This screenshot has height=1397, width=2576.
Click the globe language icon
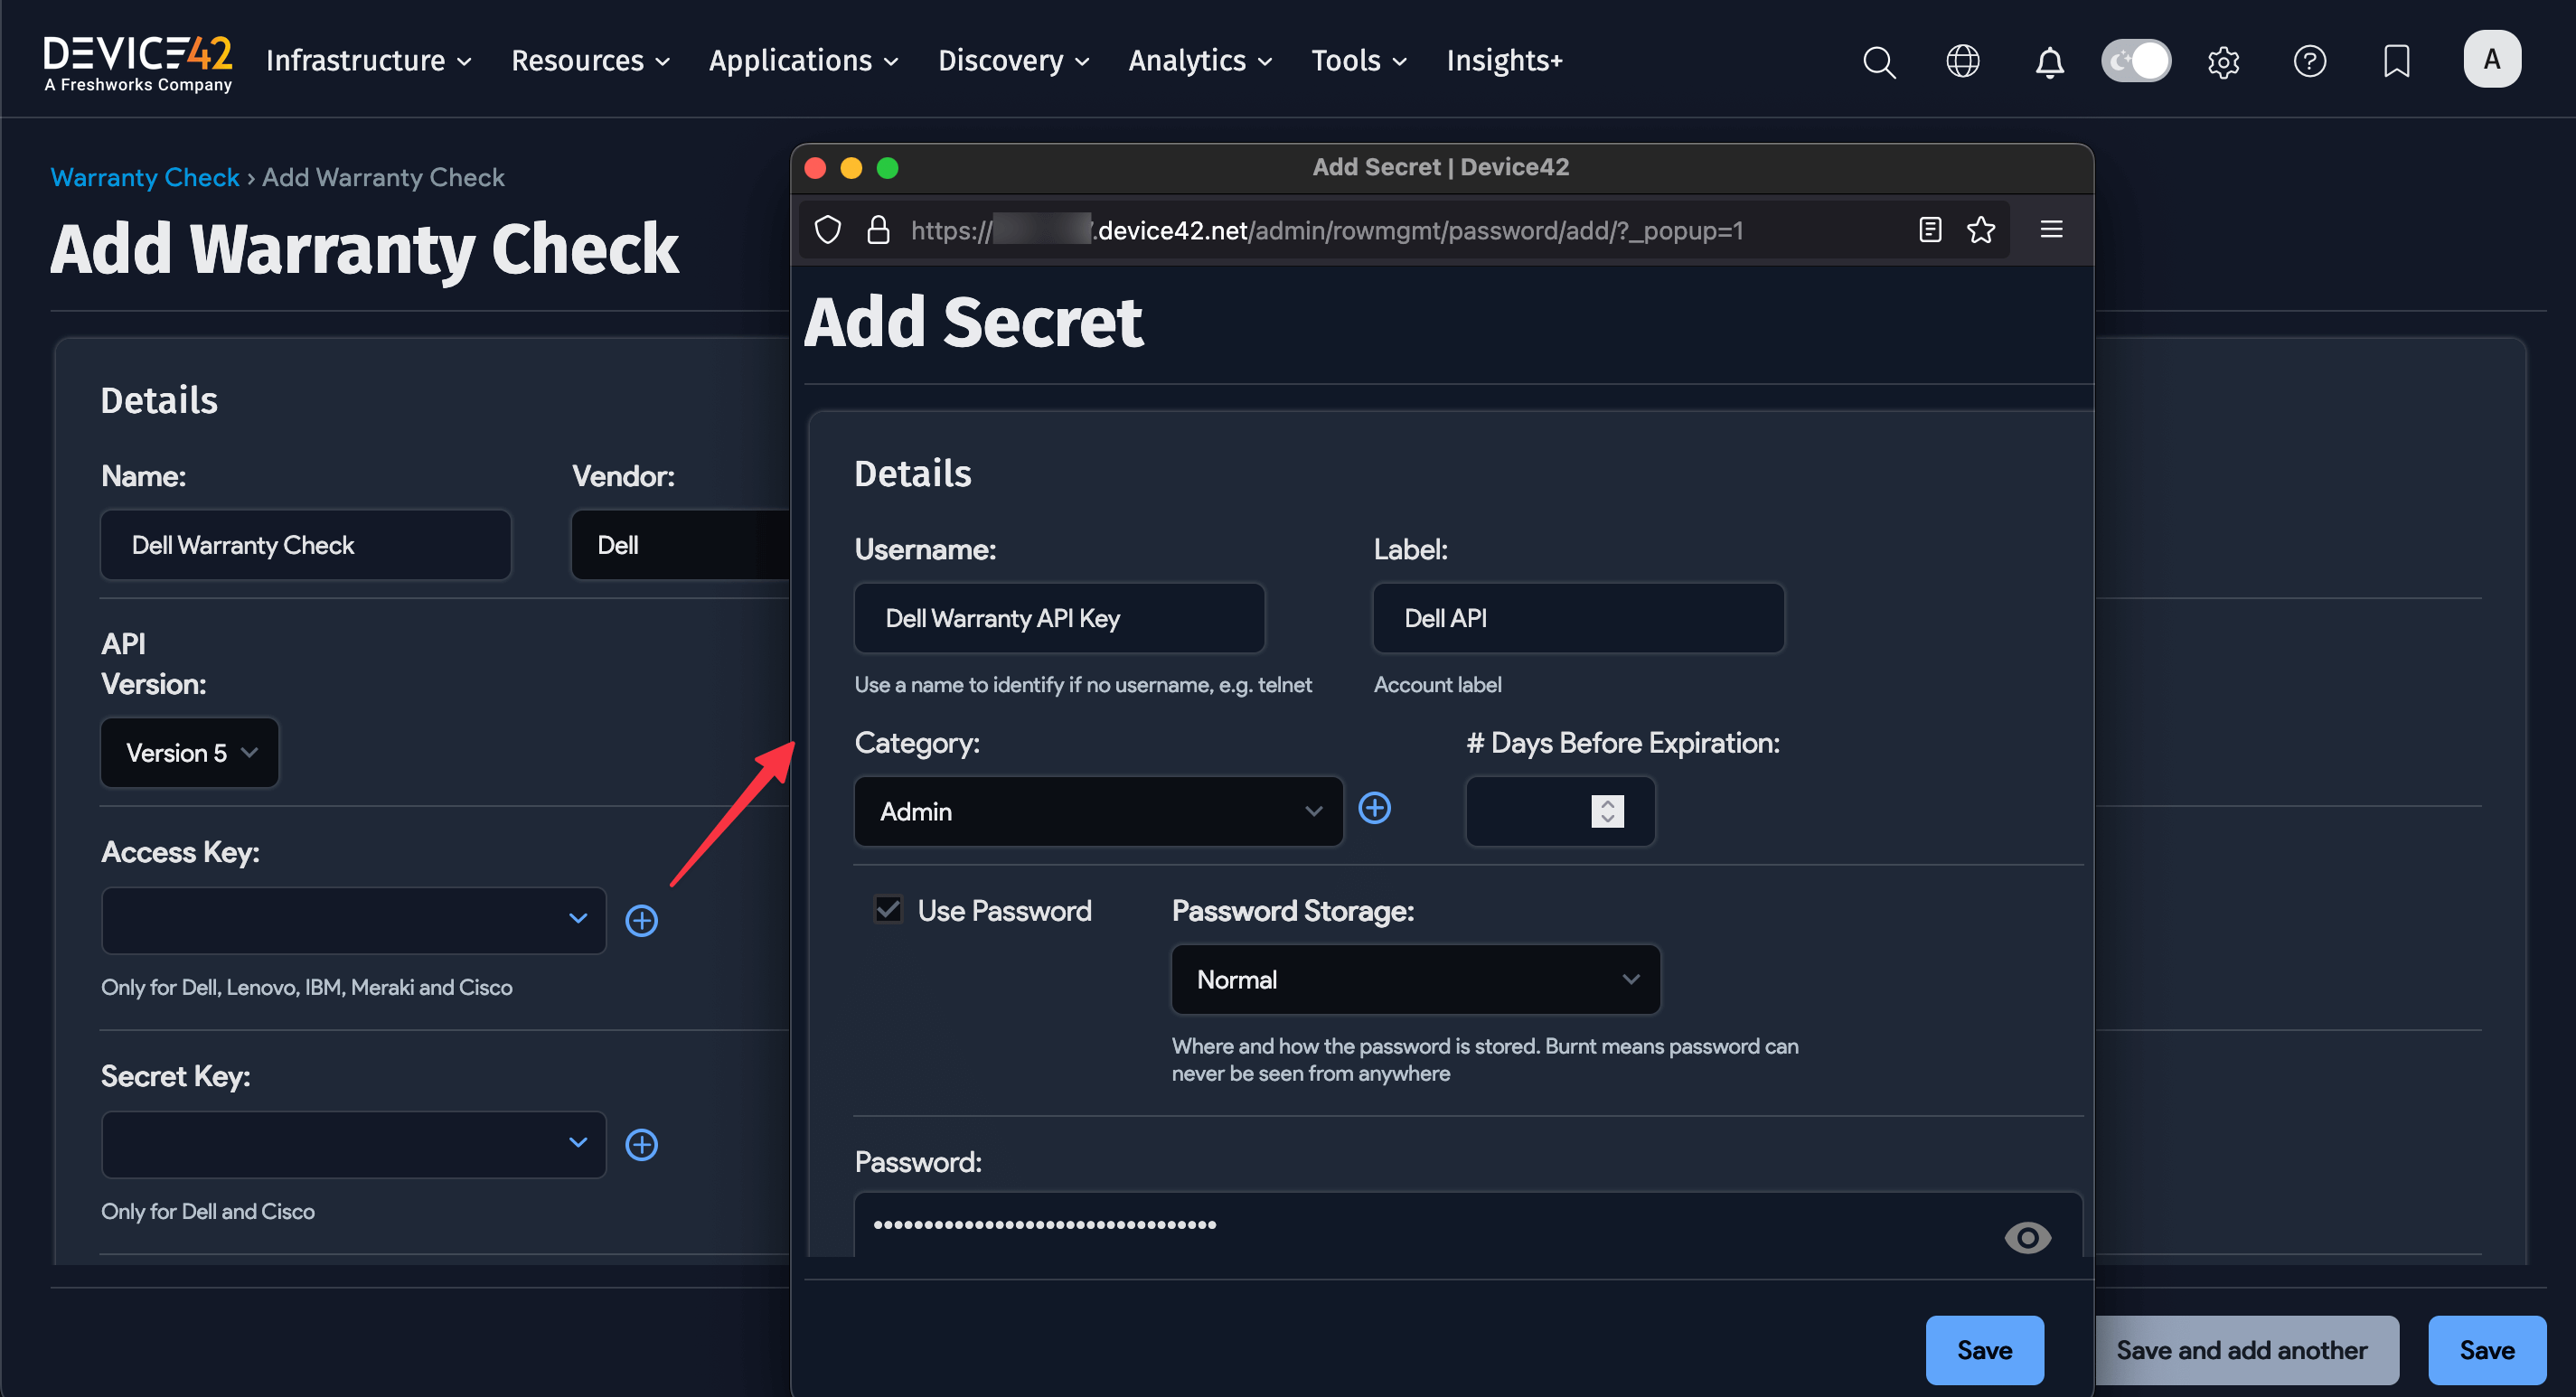(x=1963, y=61)
